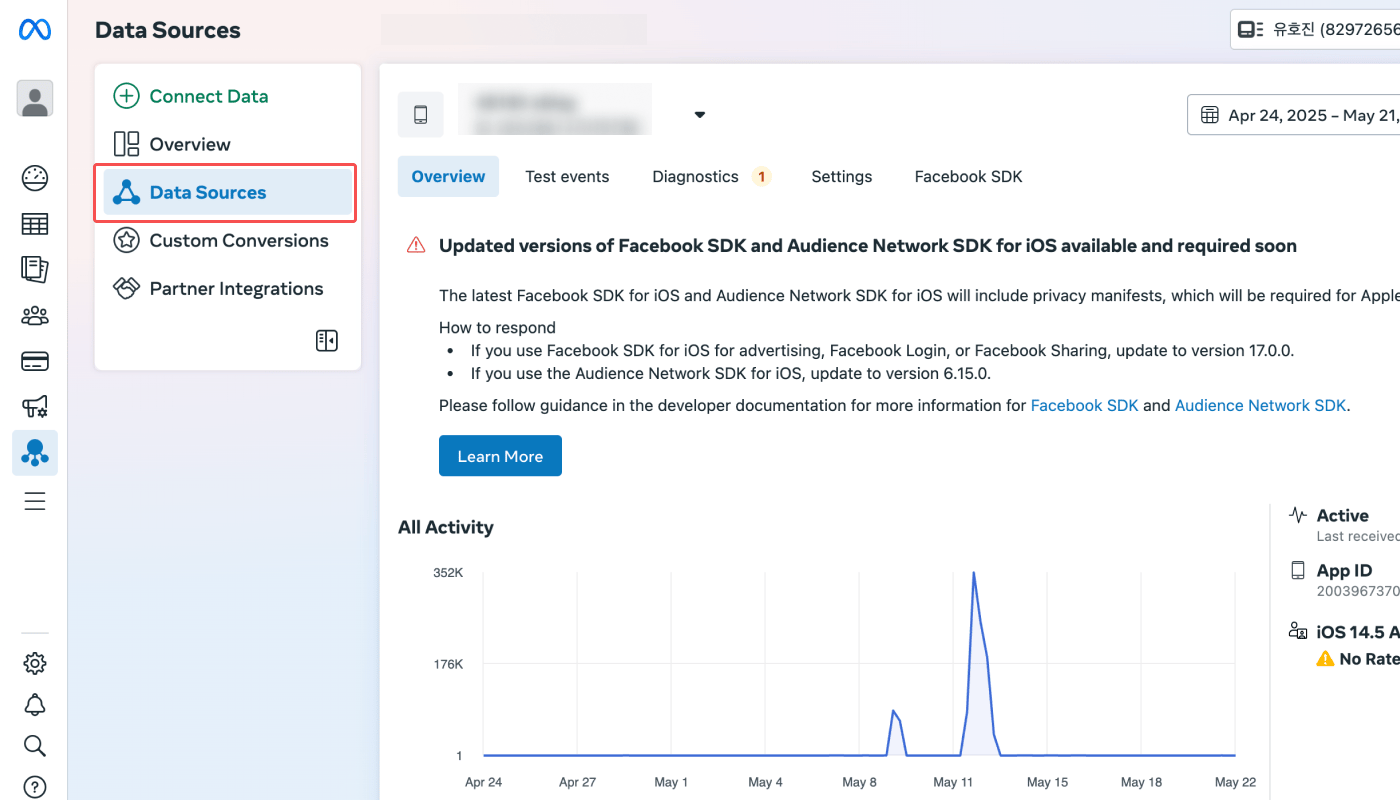Click the Data Sources page title
1400x800 pixels.
pyautogui.click(x=168, y=30)
